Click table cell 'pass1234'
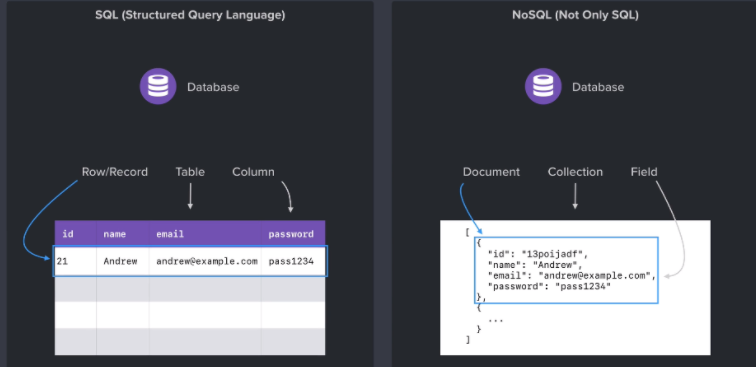This screenshot has height=367, width=756. point(293,261)
